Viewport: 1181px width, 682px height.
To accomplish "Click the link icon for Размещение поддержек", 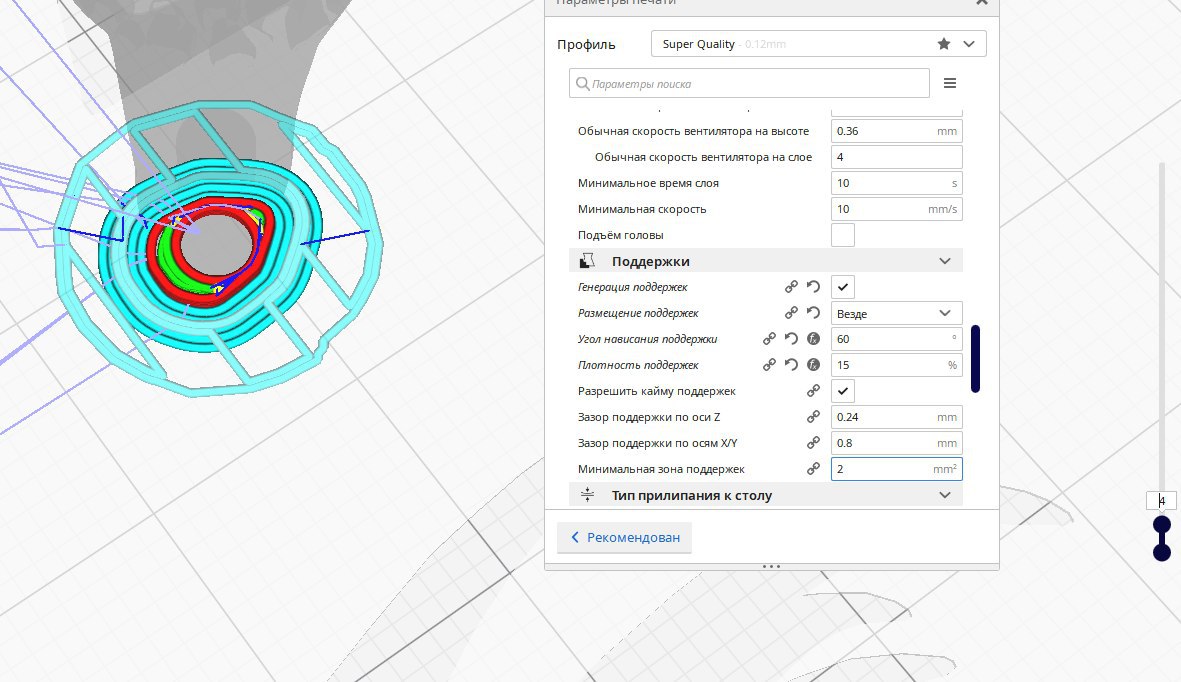I will pyautogui.click(x=791, y=313).
